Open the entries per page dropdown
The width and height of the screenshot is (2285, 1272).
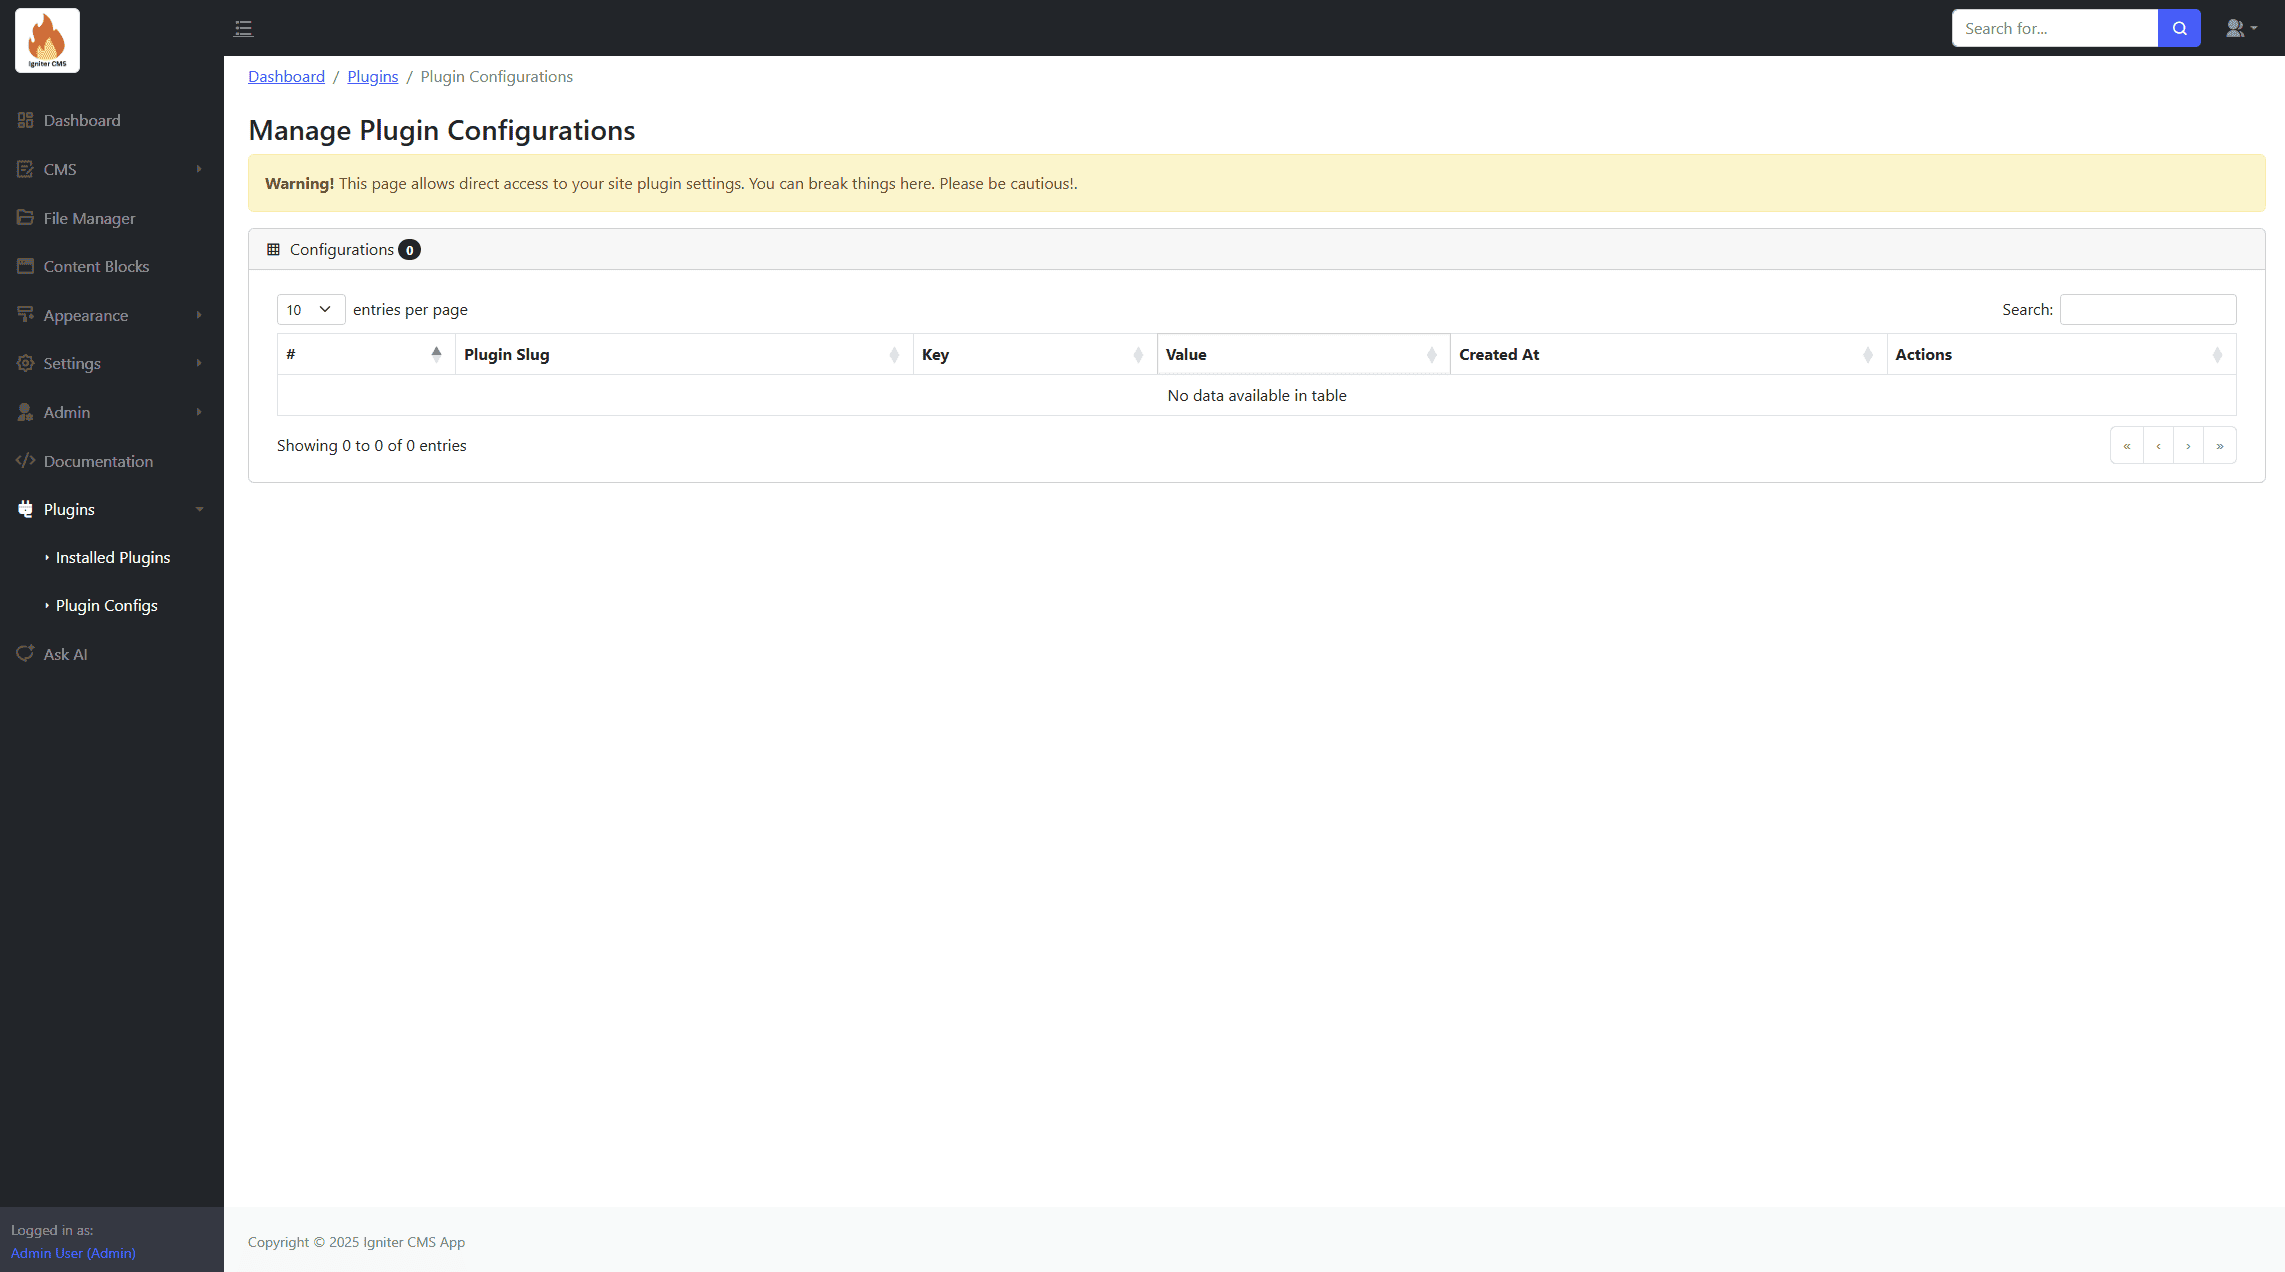coord(310,309)
